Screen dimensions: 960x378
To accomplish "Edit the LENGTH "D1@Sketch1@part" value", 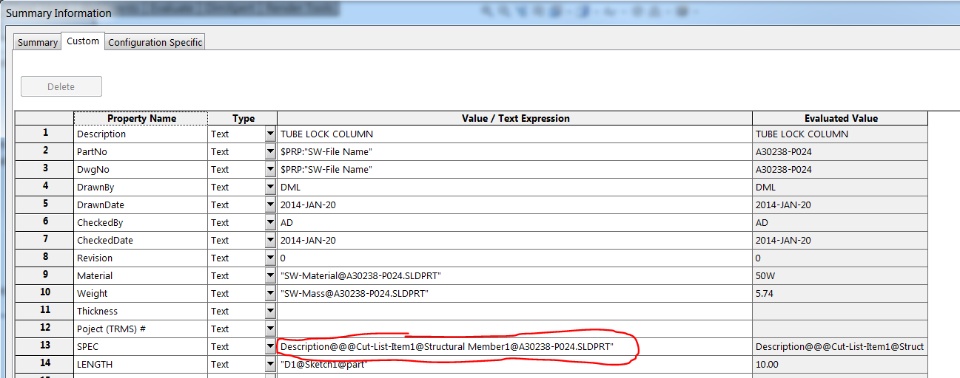I will click(515, 365).
